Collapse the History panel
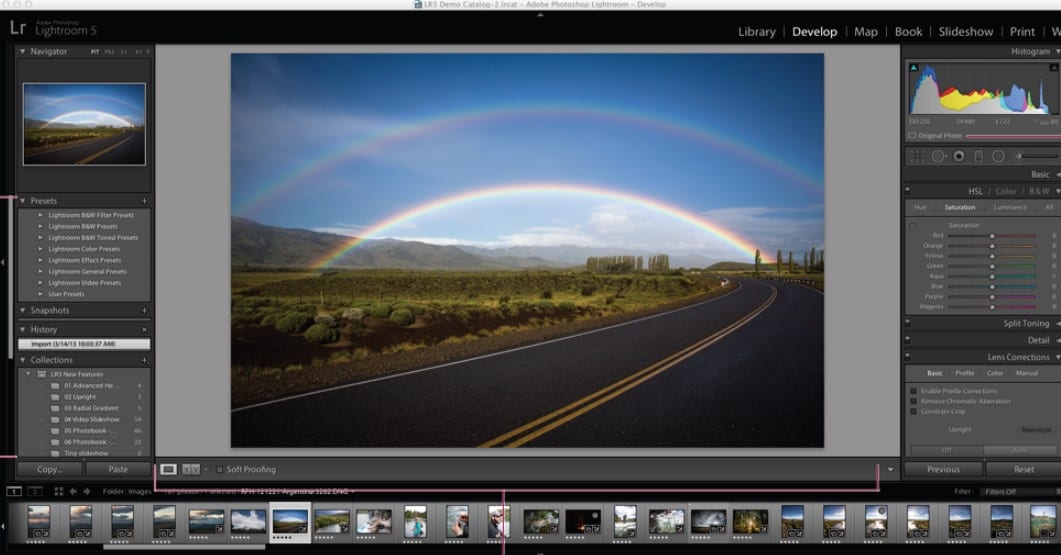Screen dimensions: 1061x555 coord(22,330)
